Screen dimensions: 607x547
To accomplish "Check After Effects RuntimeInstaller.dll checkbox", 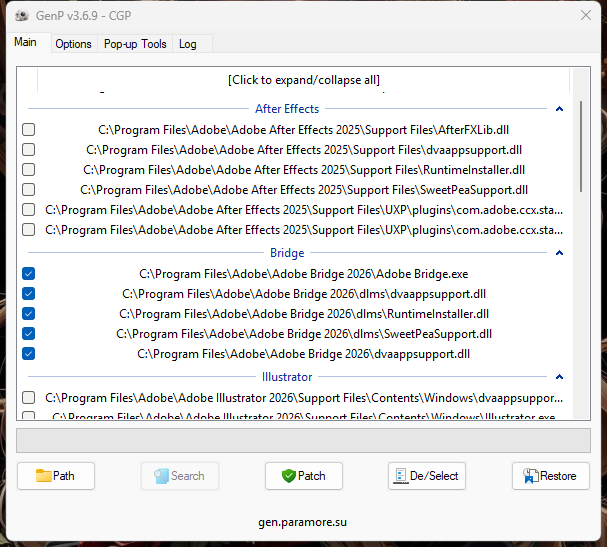I will (x=29, y=170).
